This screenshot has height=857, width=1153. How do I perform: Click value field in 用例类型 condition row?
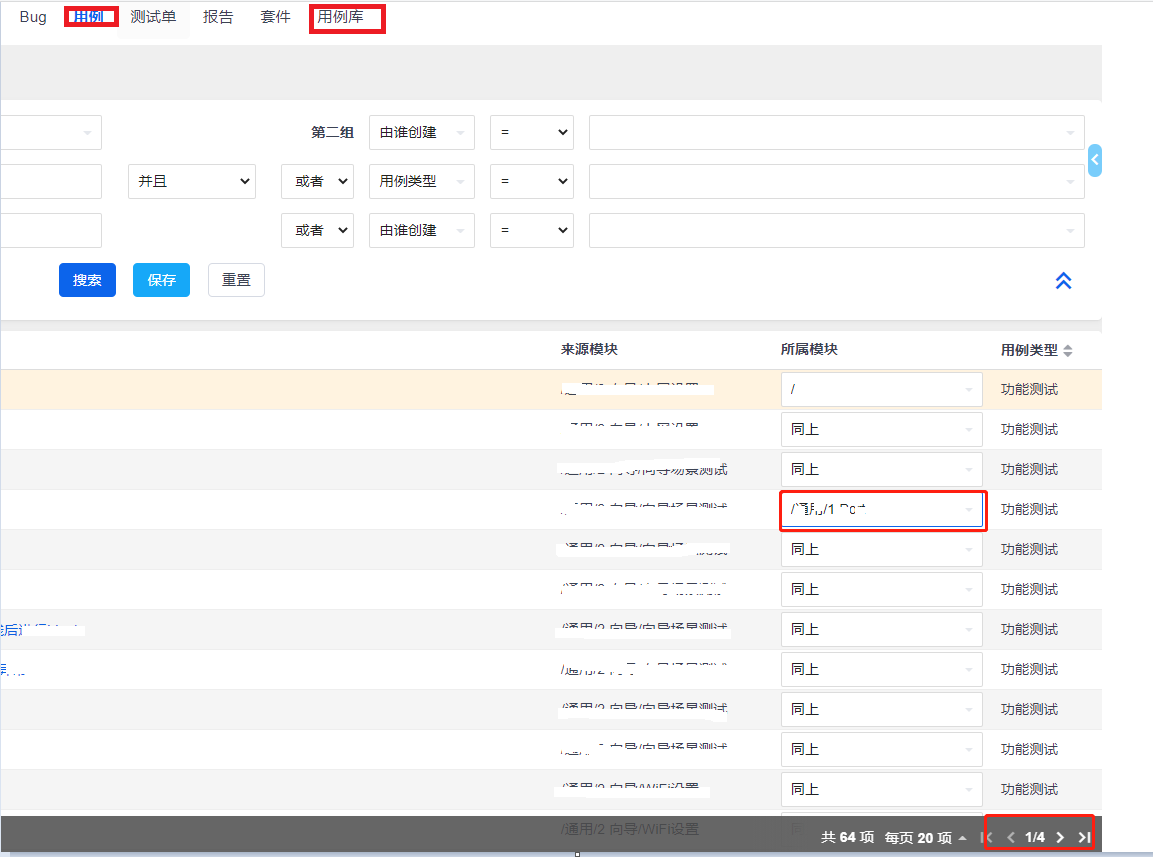click(x=836, y=181)
